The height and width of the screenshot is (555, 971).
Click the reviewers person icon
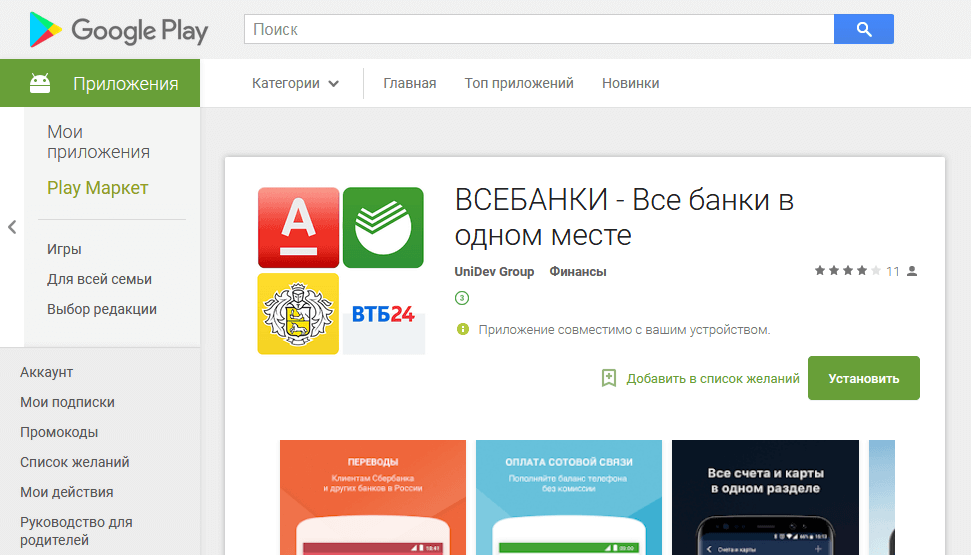click(912, 271)
